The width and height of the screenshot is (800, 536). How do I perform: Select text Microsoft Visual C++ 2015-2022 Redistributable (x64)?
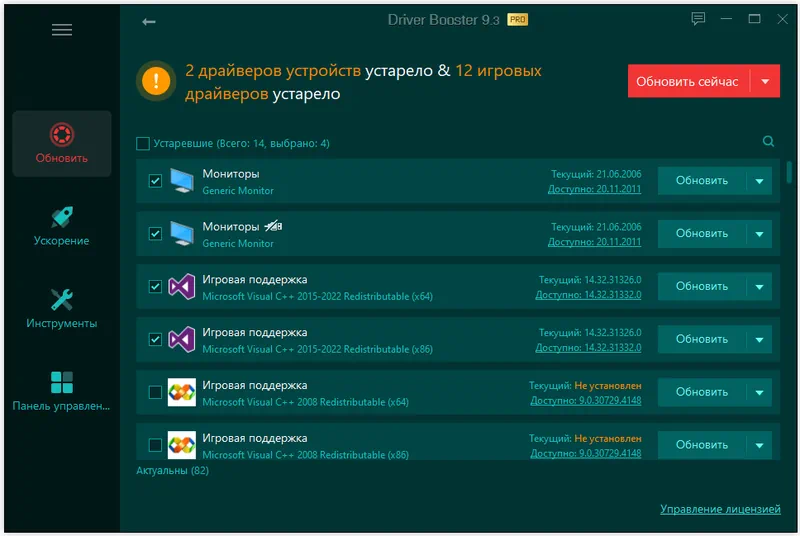coord(317,296)
